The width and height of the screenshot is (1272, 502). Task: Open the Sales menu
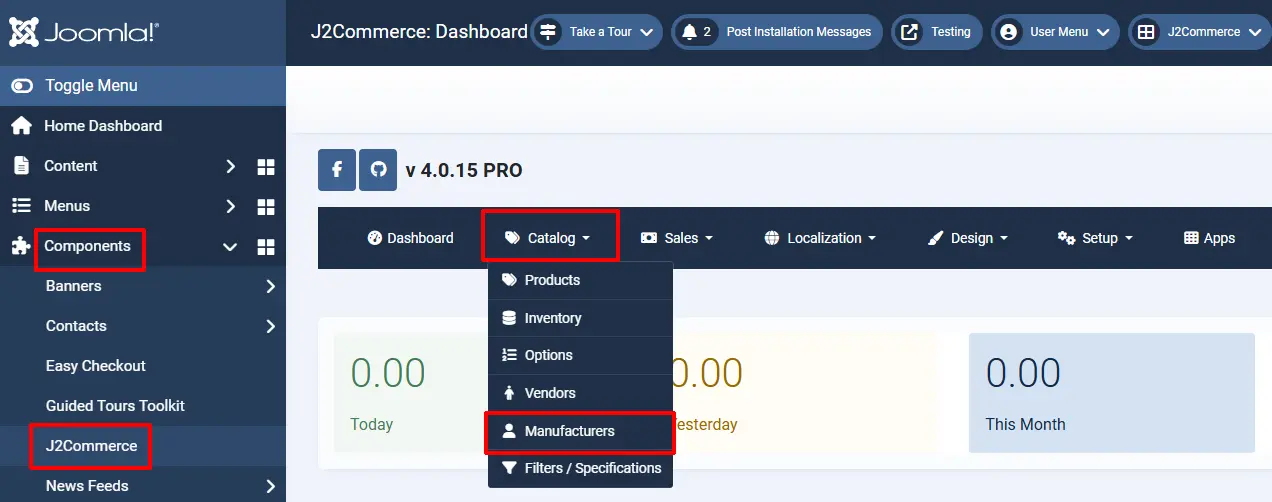pos(677,238)
